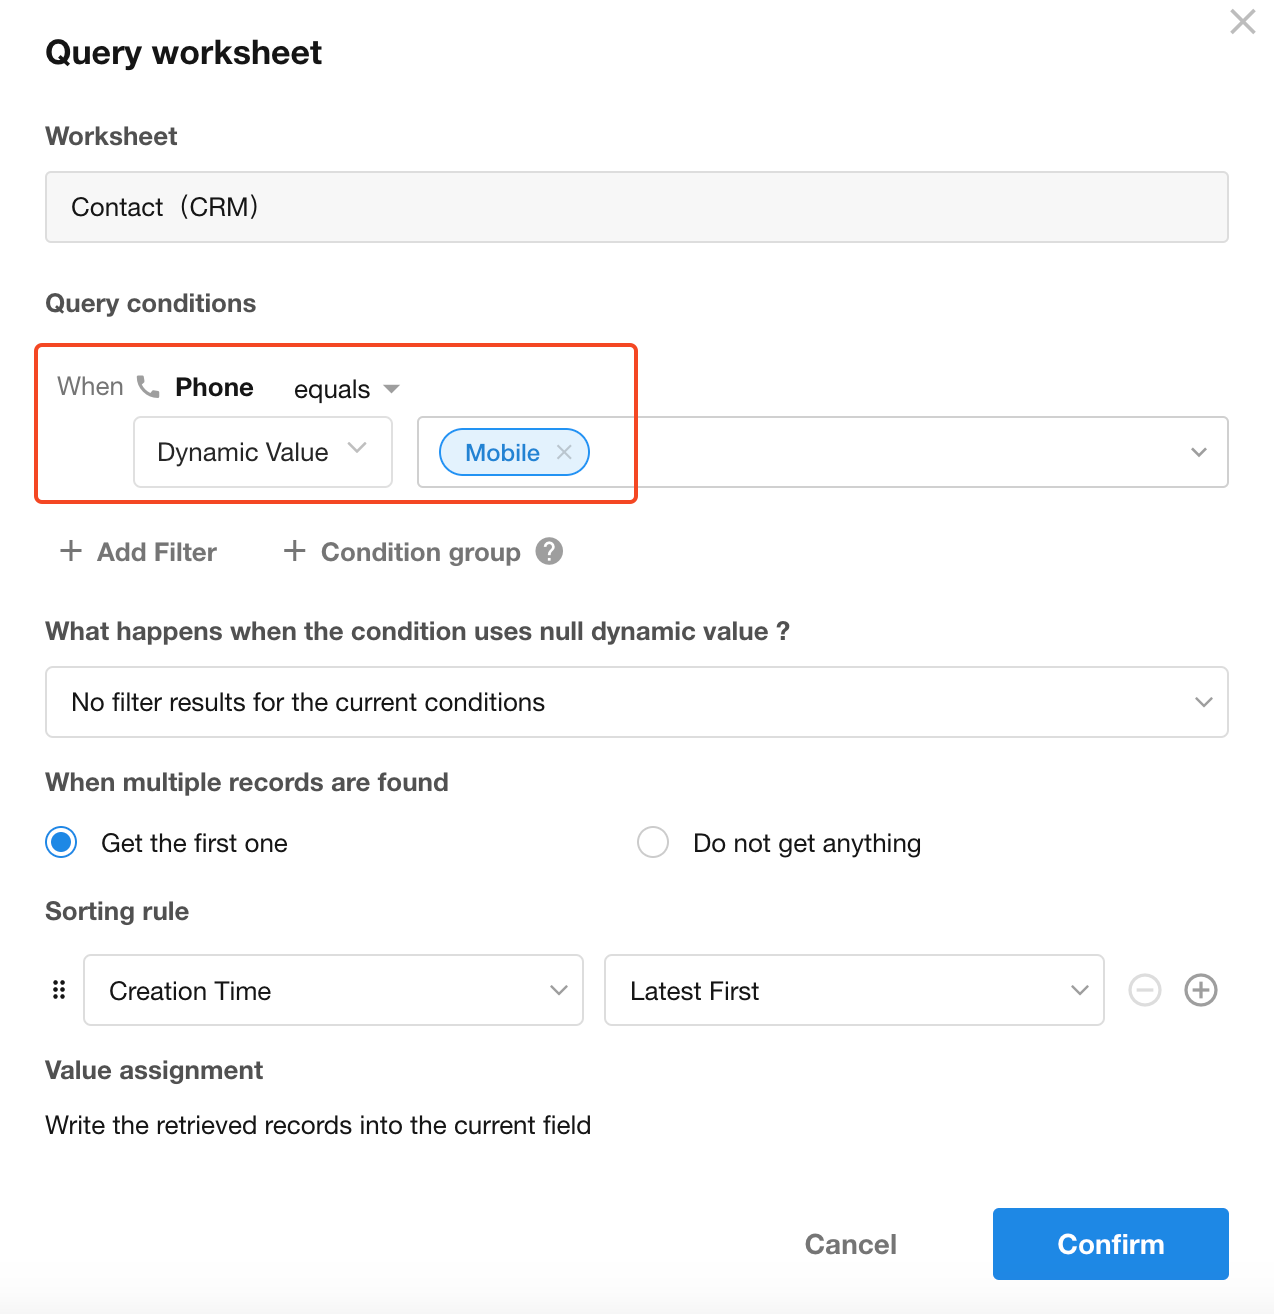Expand the null dynamic value behavior dropdown
The width and height of the screenshot is (1274, 1314).
point(636,702)
